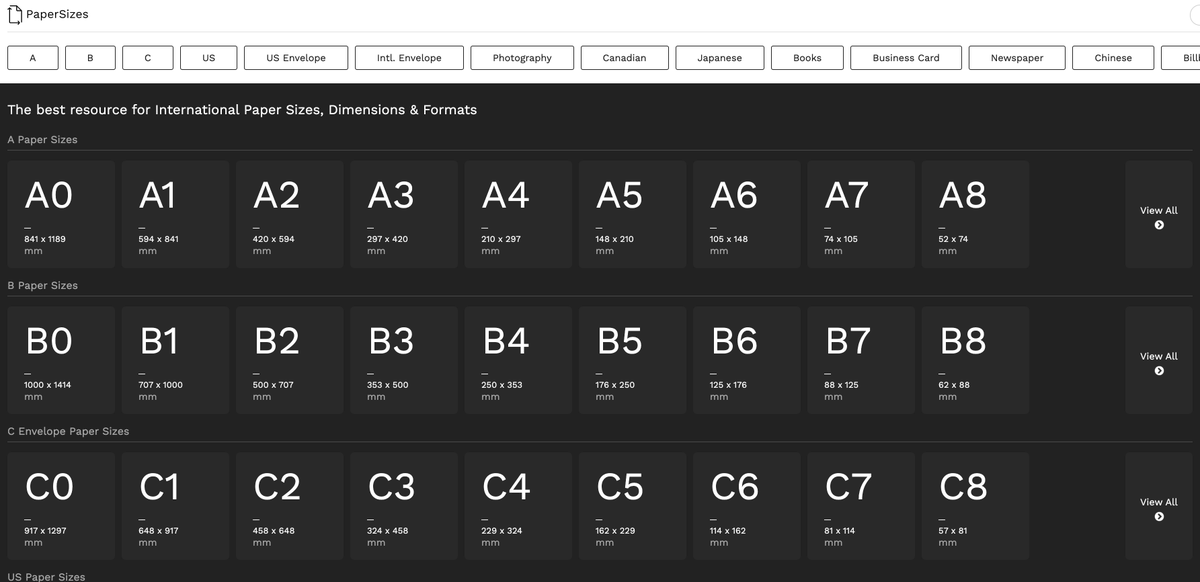The image size is (1200, 582).
Task: Select the C8 envelope card
Action: coord(975,507)
